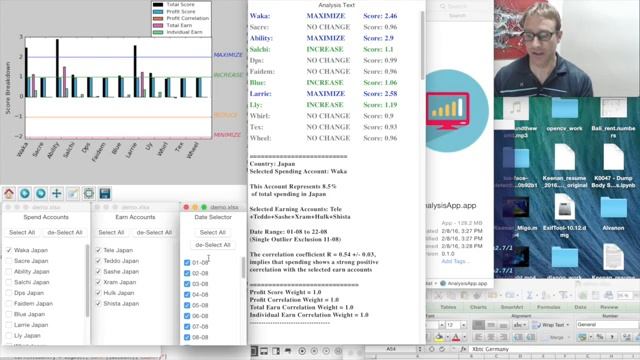The height and width of the screenshot is (360, 640).
Task: Open Excel number format General dropdown
Action: click(x=607, y=324)
